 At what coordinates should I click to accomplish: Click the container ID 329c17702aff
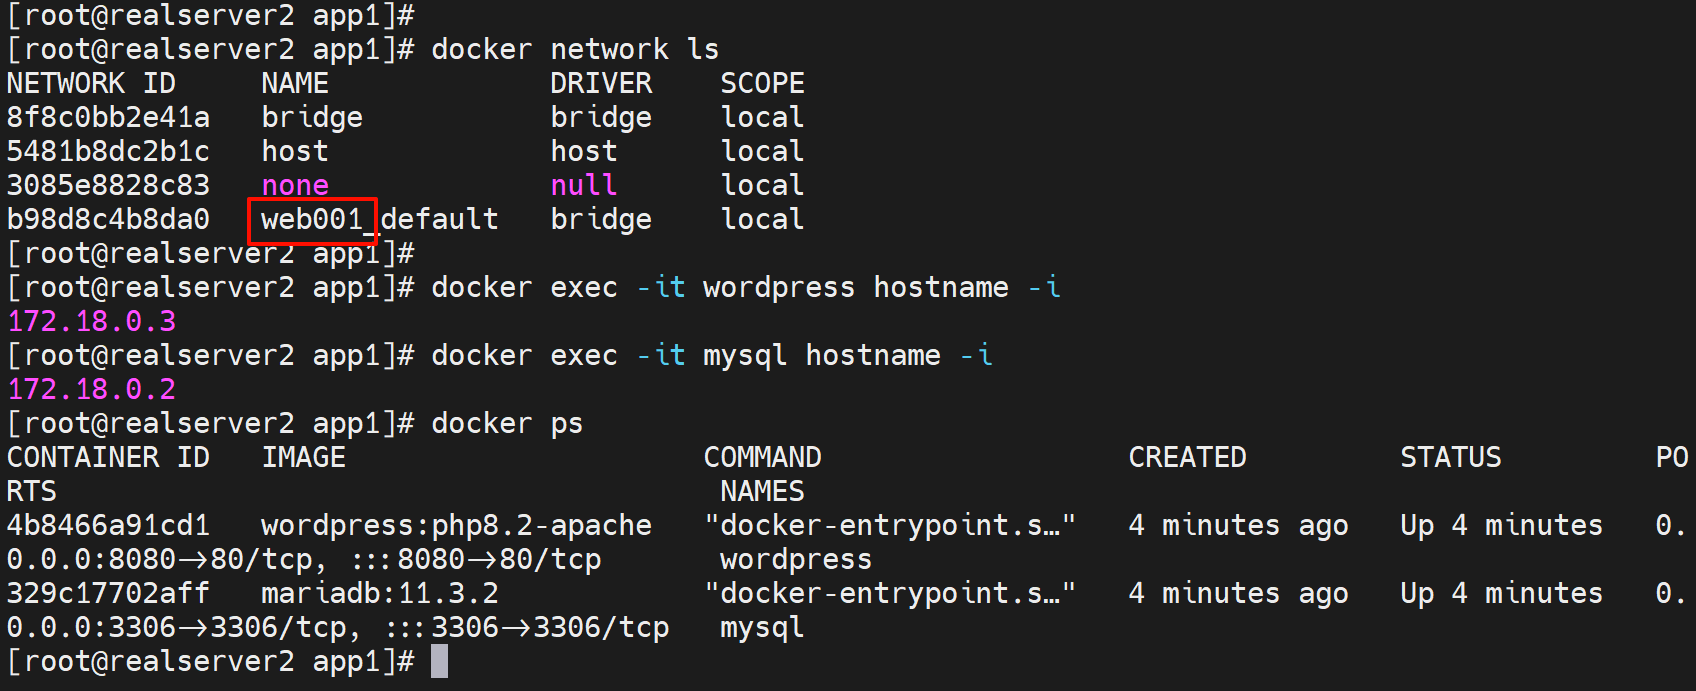click(x=108, y=594)
